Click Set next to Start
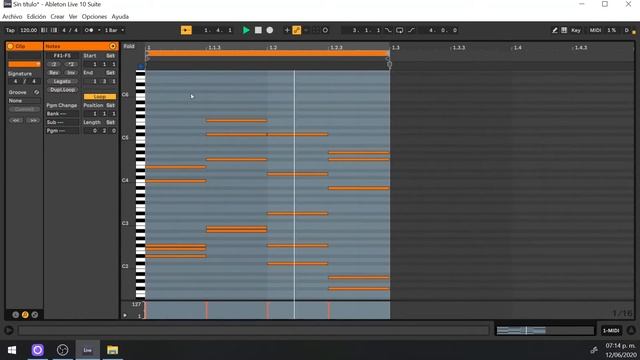Screen dimensions: 640x360 point(111,56)
